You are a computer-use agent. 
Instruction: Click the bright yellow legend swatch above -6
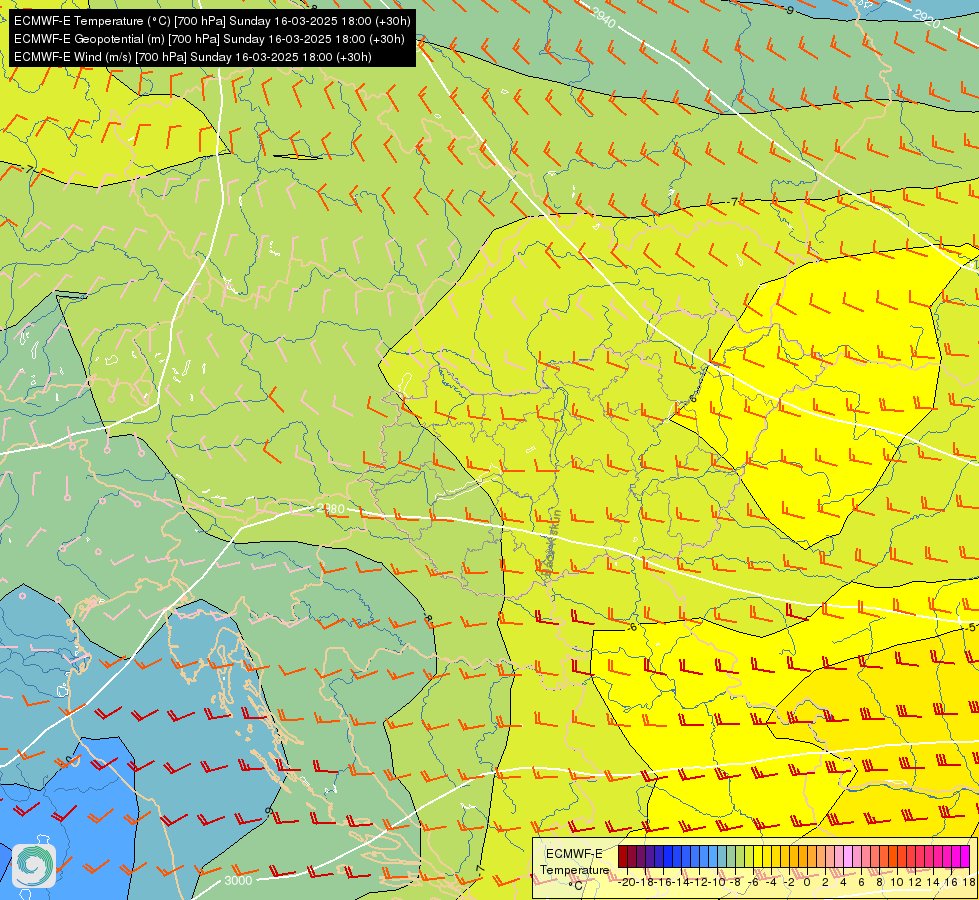(x=758, y=857)
